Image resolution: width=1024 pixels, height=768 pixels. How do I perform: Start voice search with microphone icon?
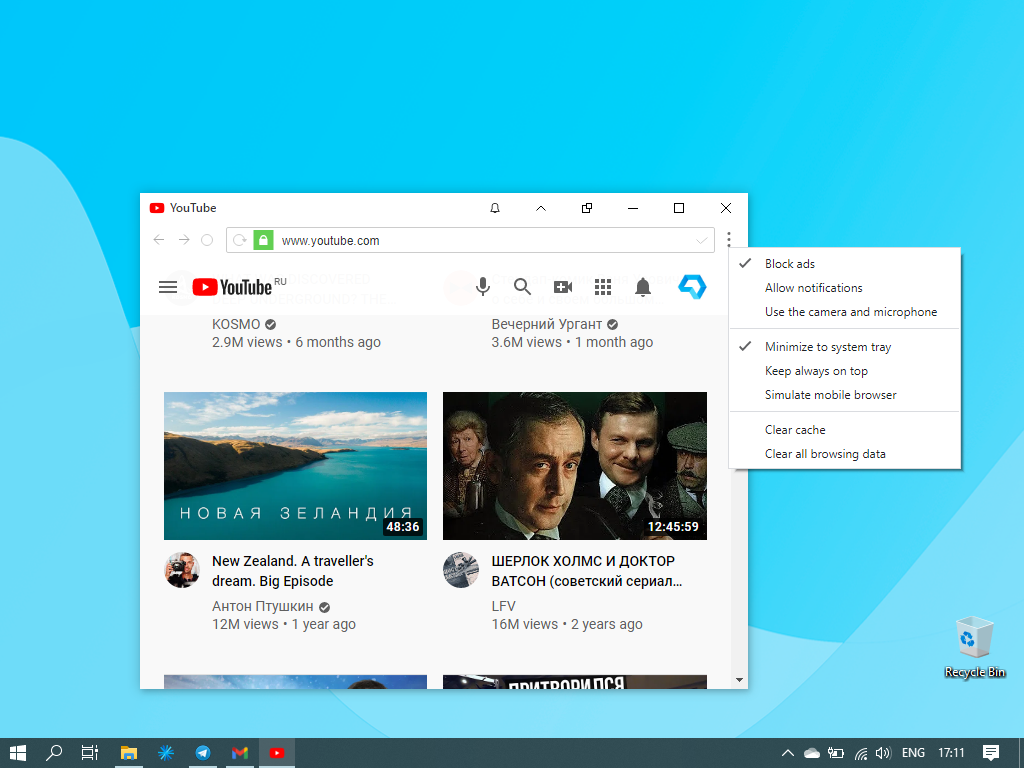coord(483,287)
